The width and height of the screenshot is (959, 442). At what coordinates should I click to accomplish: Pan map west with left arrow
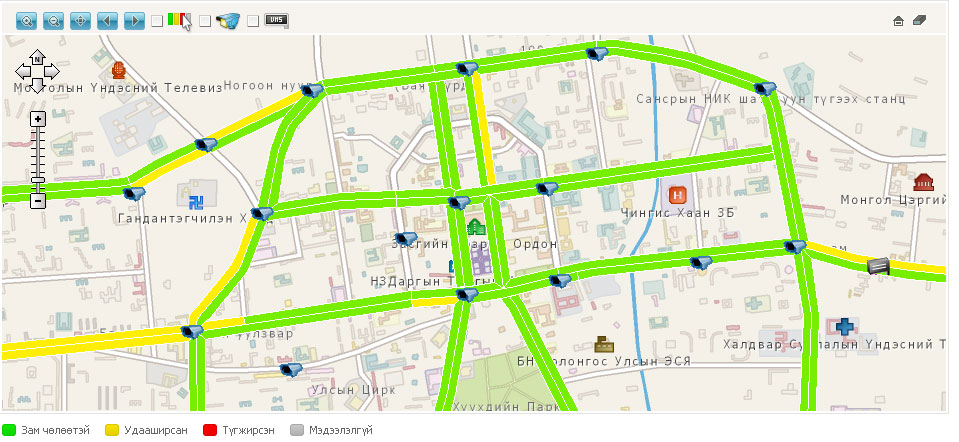(x=23, y=72)
